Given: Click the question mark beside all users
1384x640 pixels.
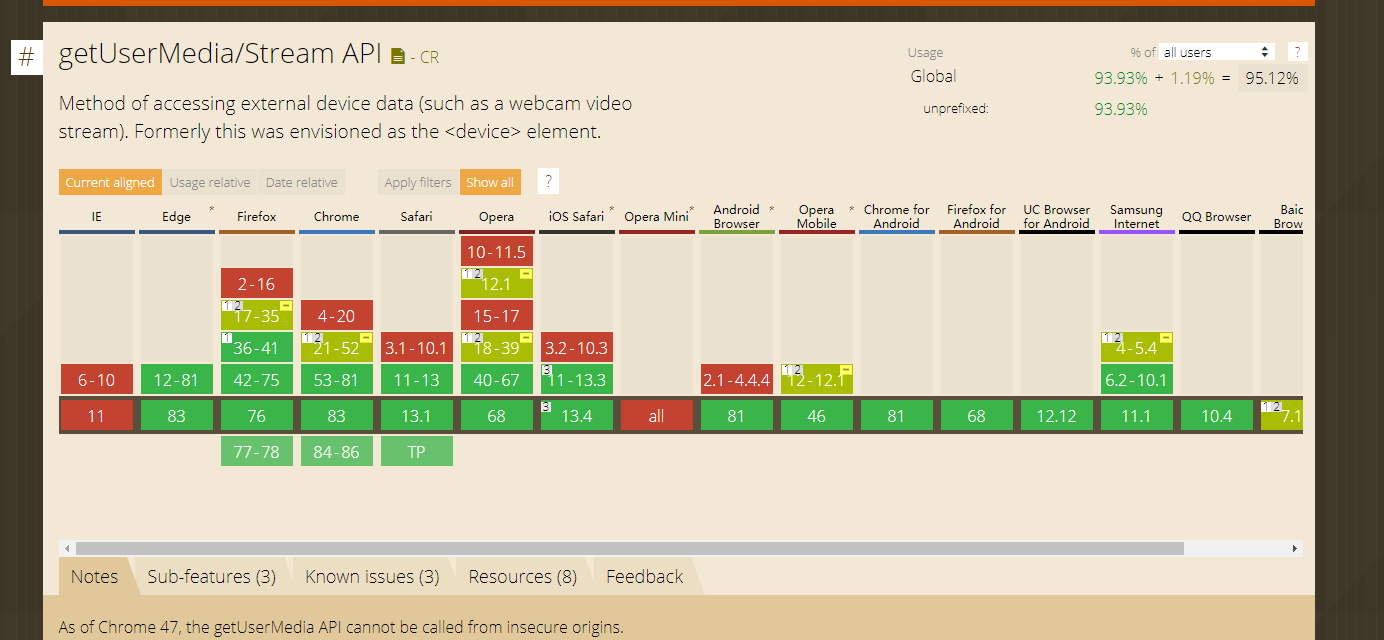Looking at the screenshot, I should (x=1297, y=52).
